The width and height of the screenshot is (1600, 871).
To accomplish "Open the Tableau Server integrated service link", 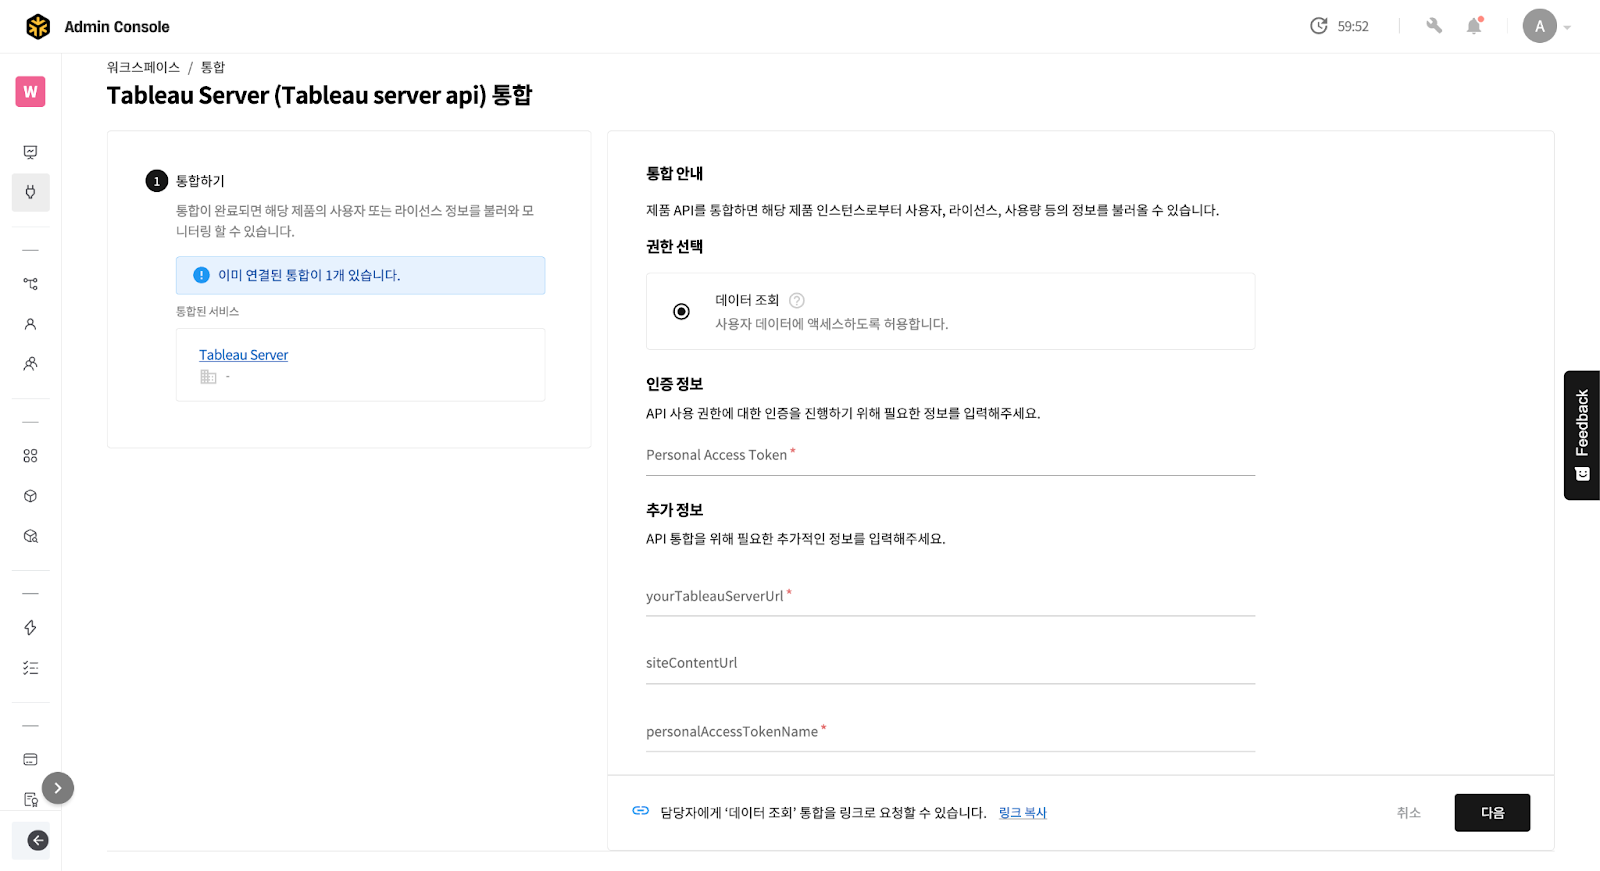I will [243, 355].
